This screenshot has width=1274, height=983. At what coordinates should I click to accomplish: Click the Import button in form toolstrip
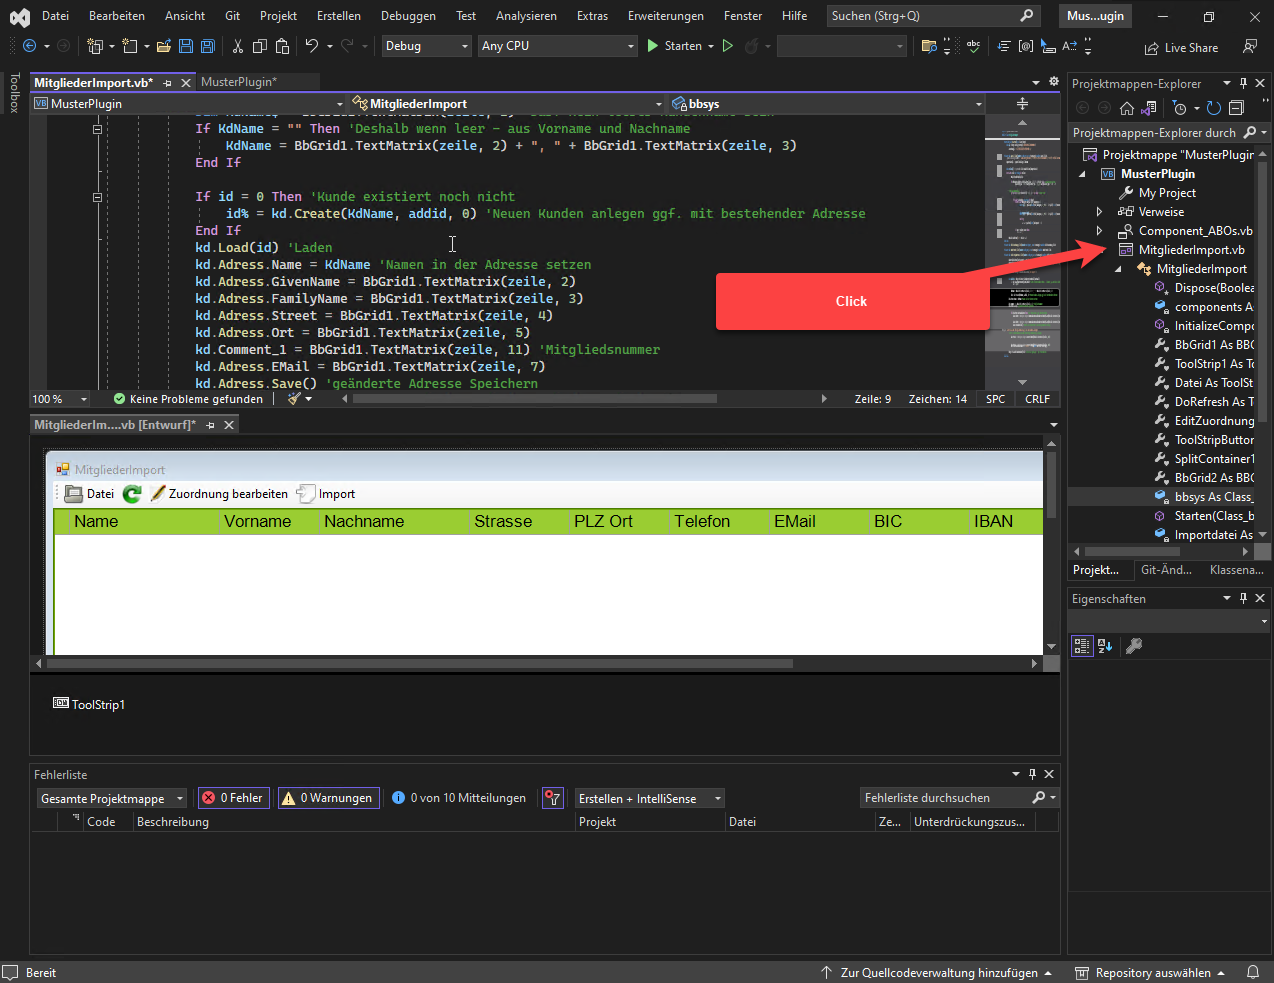pyautogui.click(x=327, y=494)
